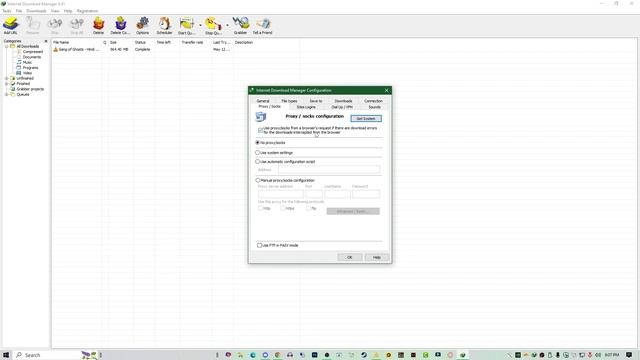Click the Stop Queue toolbar icon

tap(213, 25)
